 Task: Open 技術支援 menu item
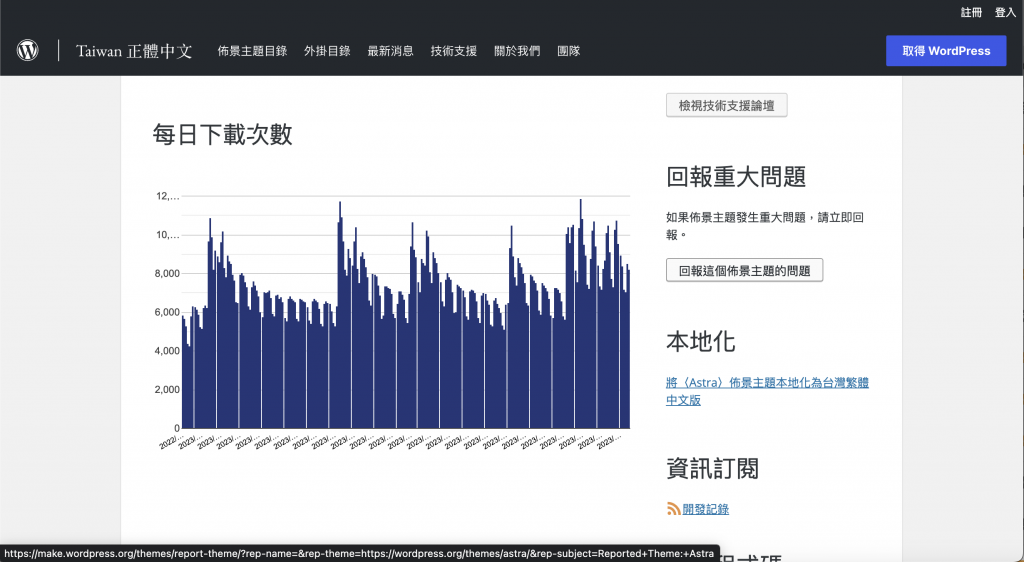(454, 51)
